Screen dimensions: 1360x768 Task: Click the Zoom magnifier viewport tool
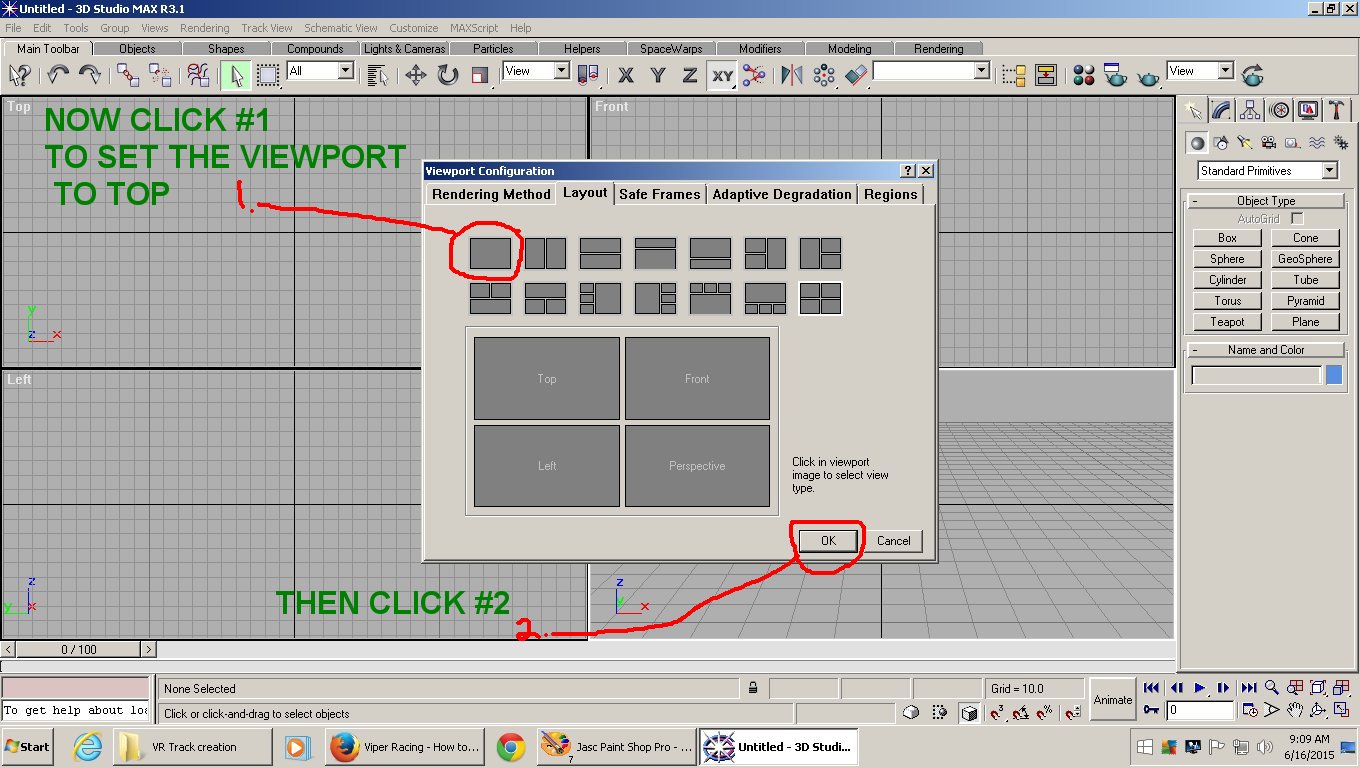tap(1272, 688)
